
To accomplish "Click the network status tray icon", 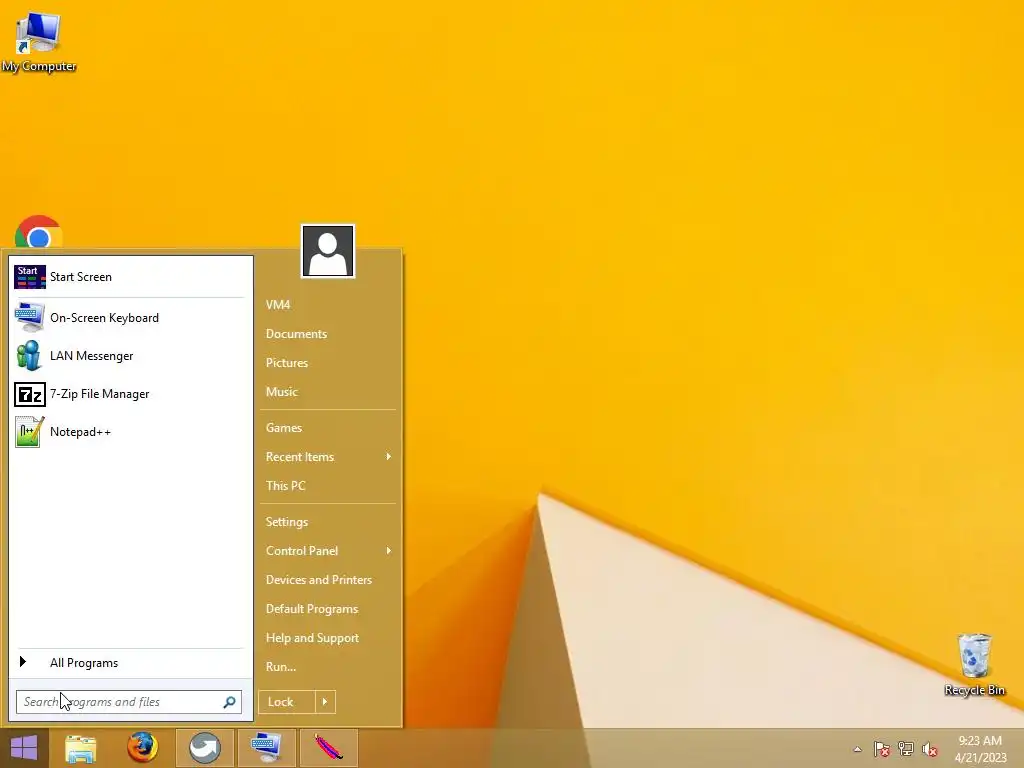I will pyautogui.click(x=906, y=749).
